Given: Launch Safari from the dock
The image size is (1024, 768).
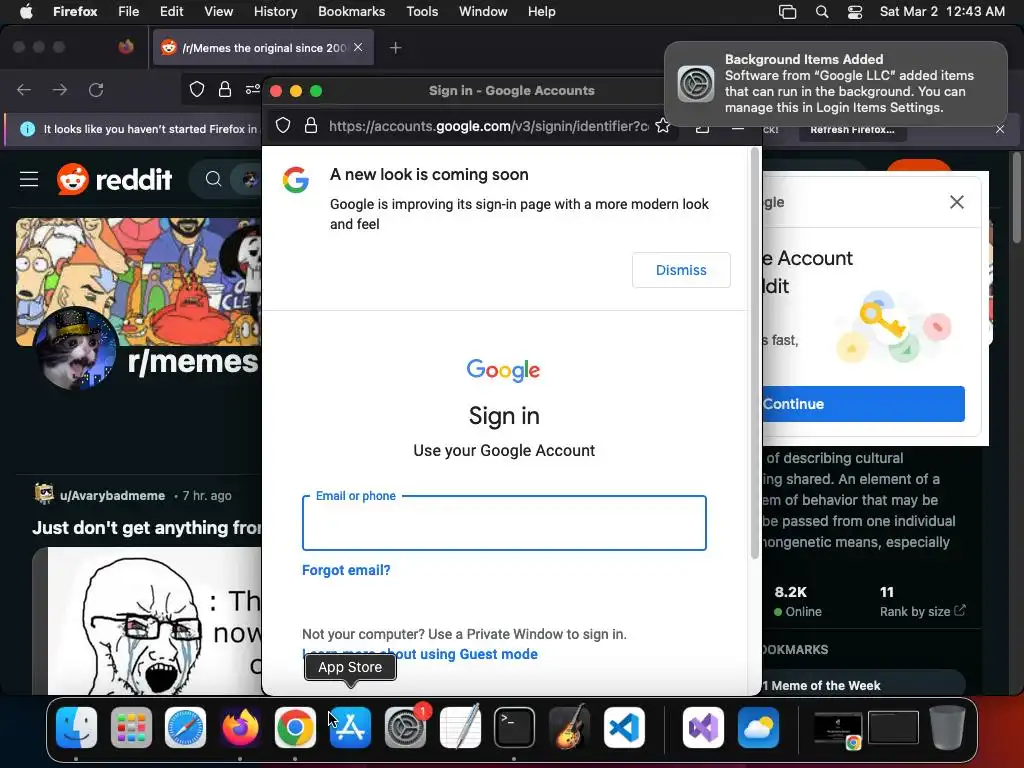Looking at the screenshot, I should pos(185,727).
